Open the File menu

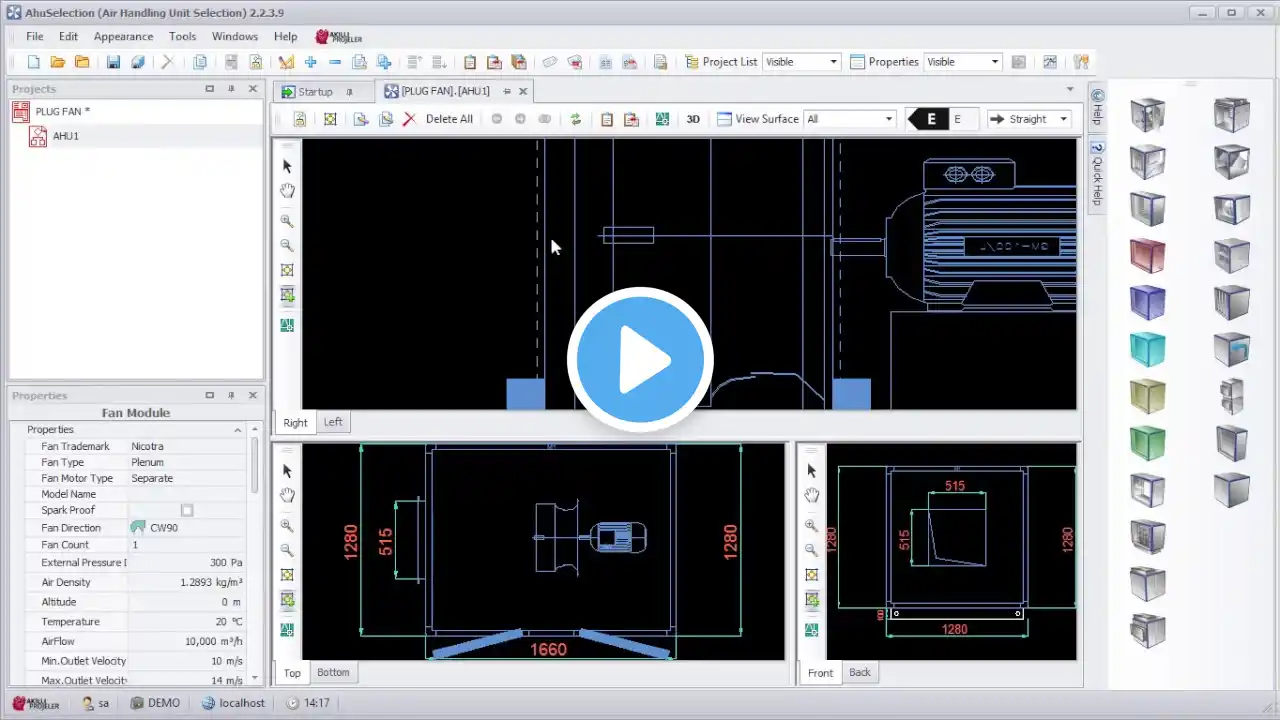click(x=35, y=36)
